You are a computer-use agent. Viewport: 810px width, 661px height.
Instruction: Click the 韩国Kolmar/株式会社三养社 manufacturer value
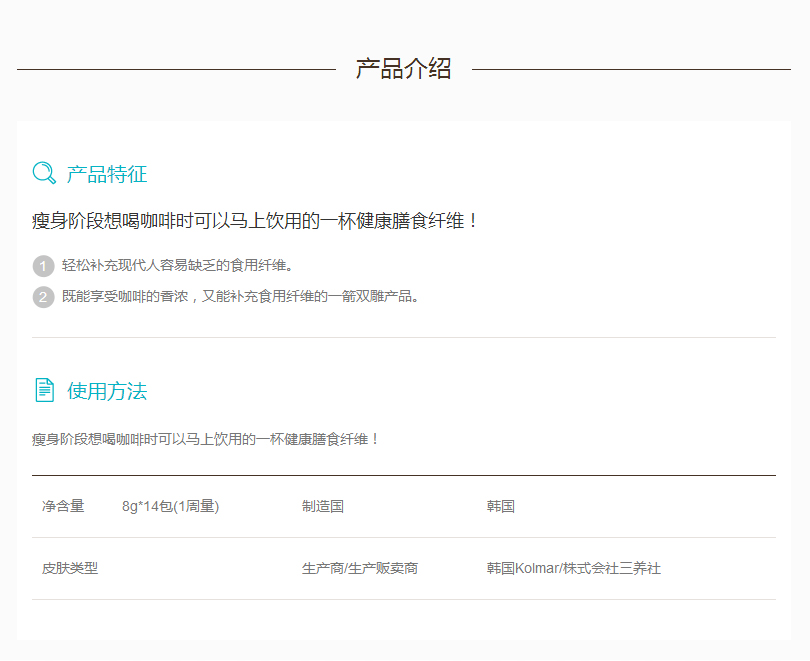coord(573,569)
